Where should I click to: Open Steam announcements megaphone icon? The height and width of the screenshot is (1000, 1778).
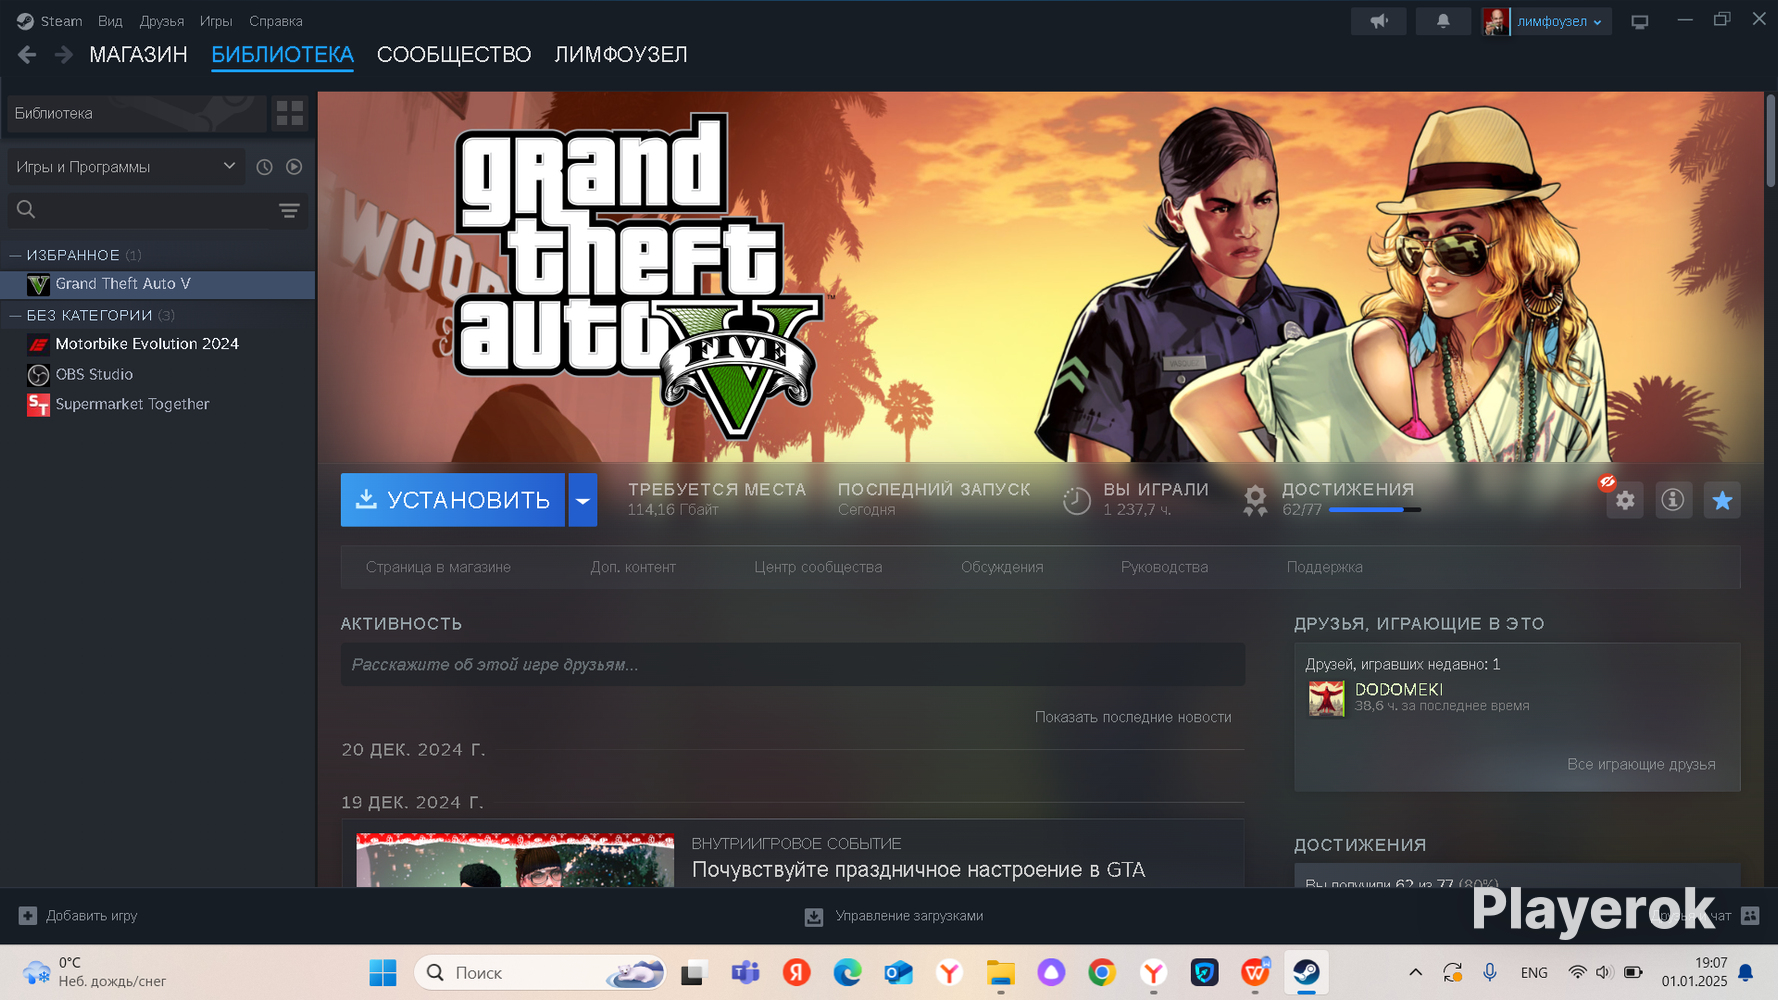coord(1378,21)
